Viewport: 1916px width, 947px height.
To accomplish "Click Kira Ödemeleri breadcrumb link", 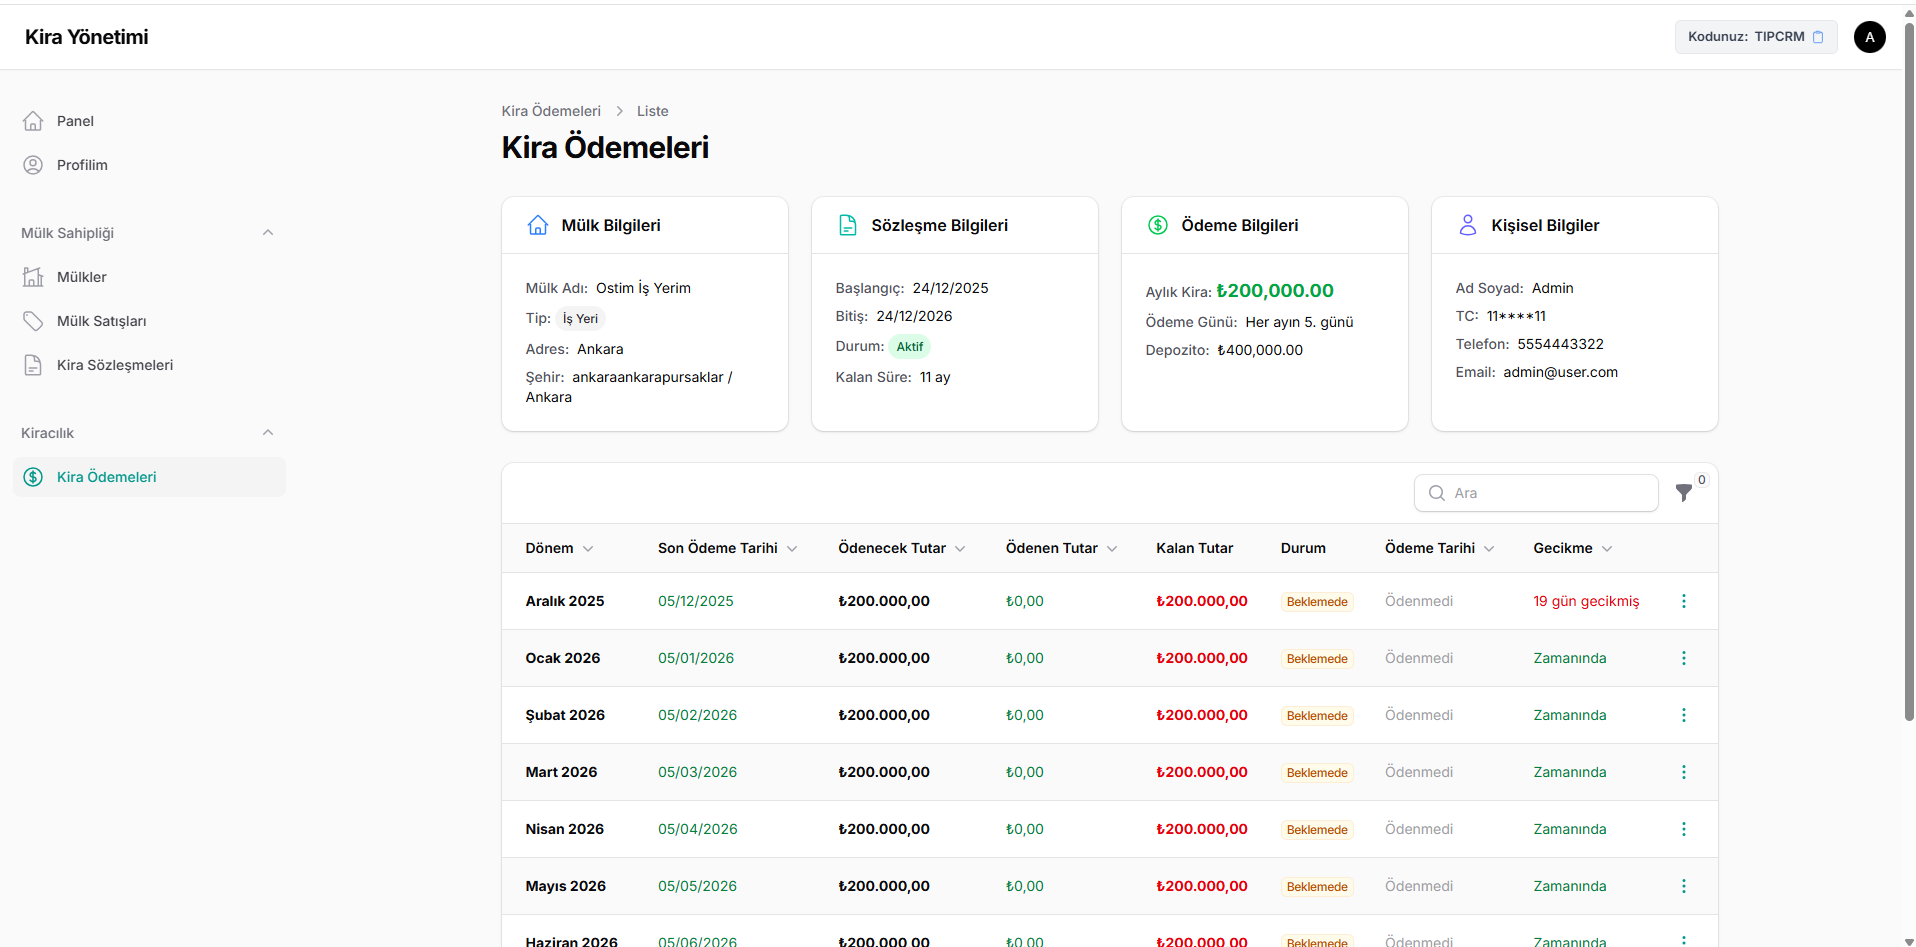I will (551, 111).
